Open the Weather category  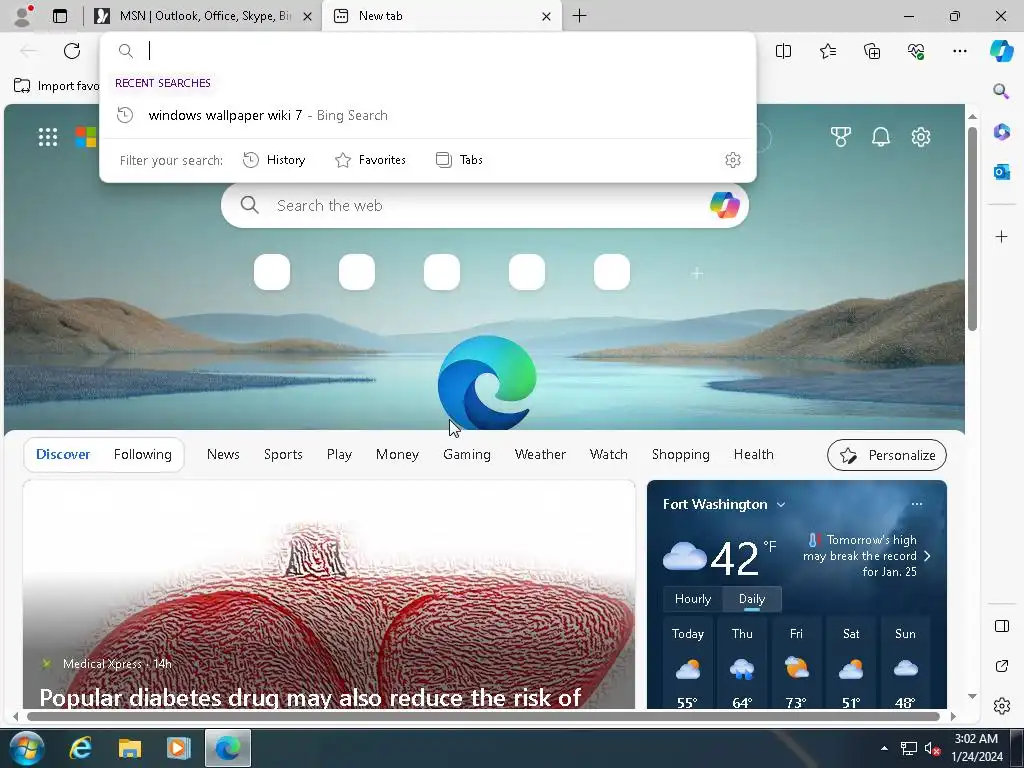point(540,454)
